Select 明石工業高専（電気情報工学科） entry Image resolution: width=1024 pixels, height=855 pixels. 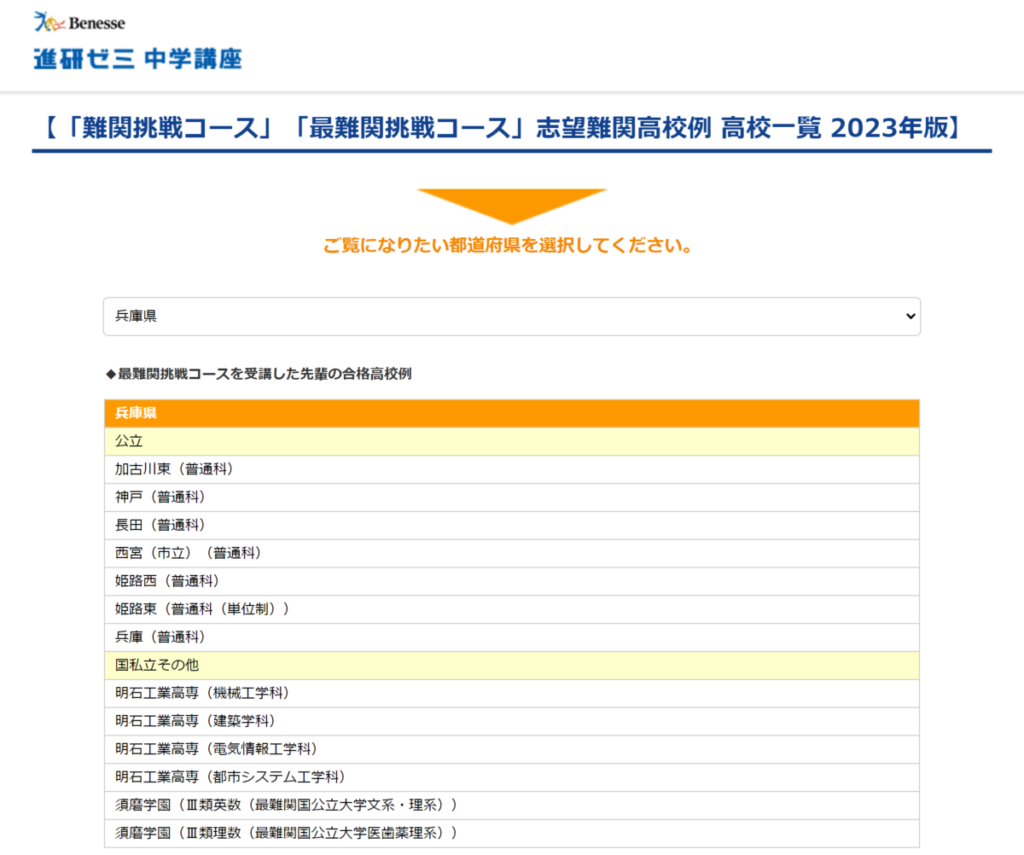(x=216, y=749)
